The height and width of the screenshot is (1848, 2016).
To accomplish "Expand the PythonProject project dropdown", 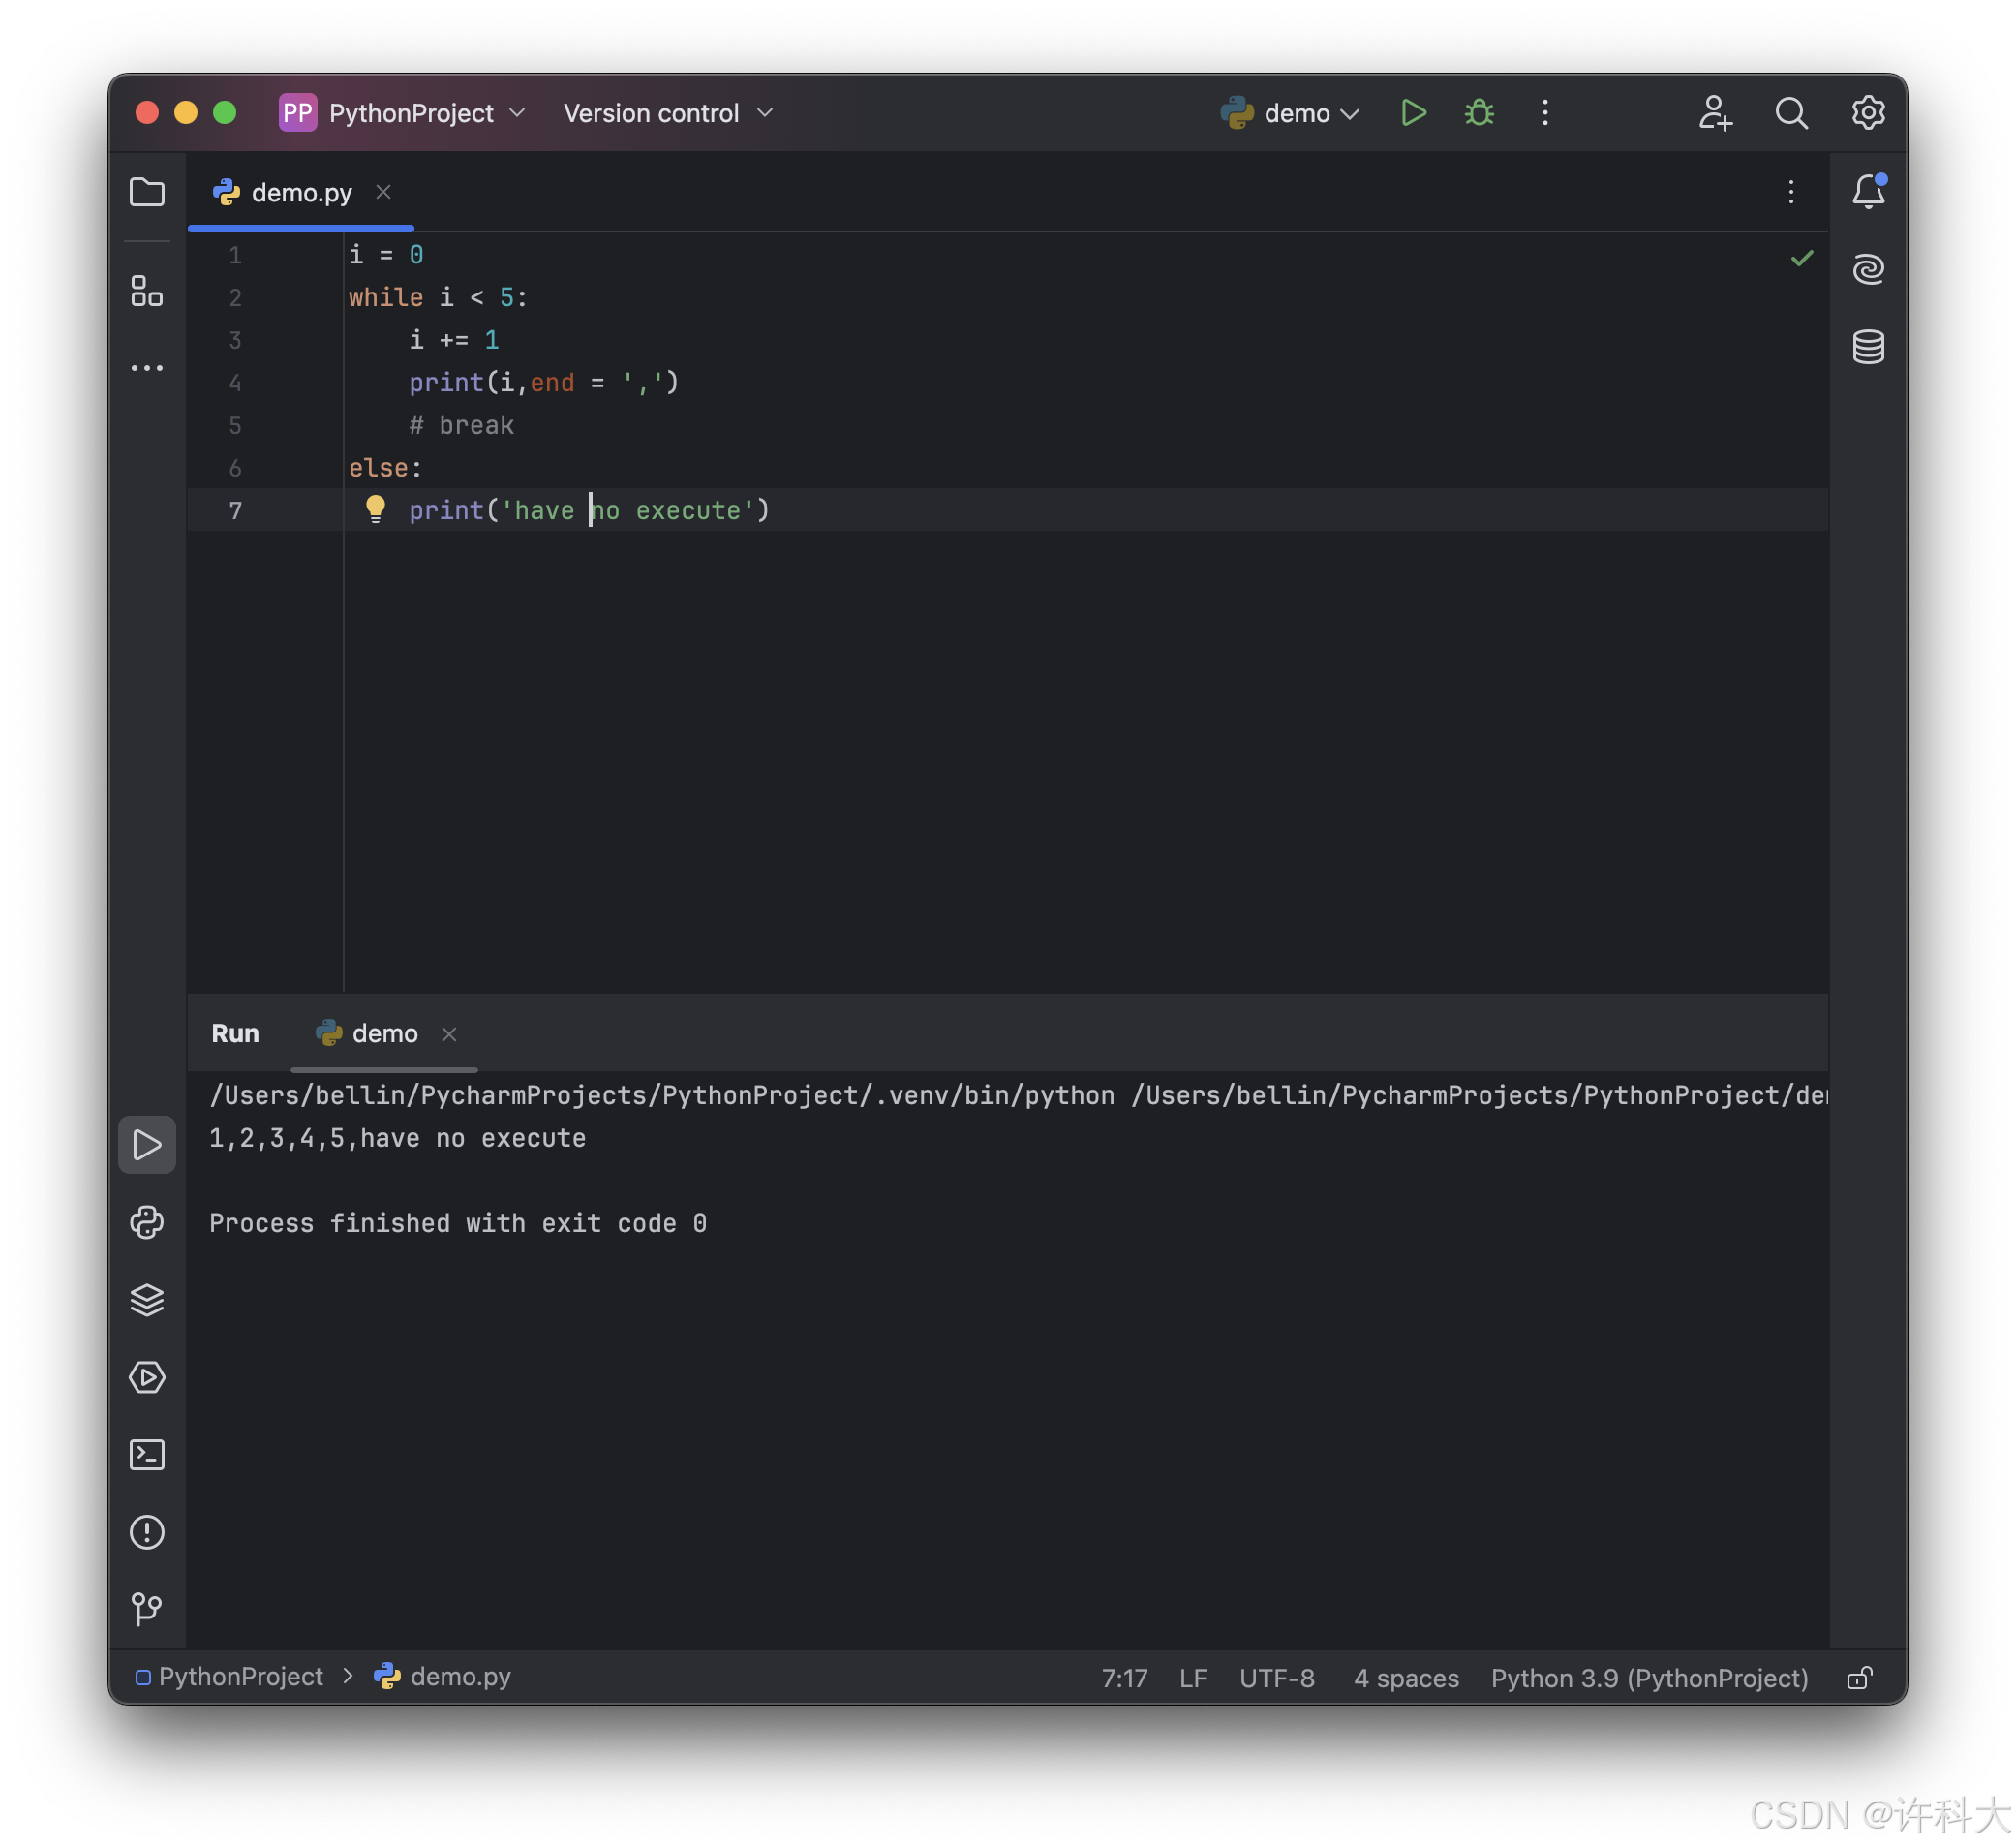I will tap(402, 113).
